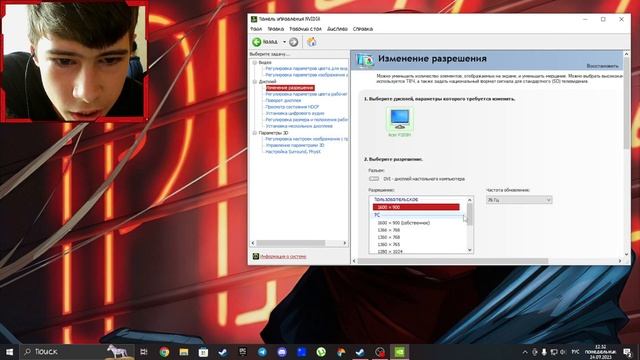Screen dimensions: 640x360
Task: Open Поворот дисплея page
Action: click(x=283, y=100)
